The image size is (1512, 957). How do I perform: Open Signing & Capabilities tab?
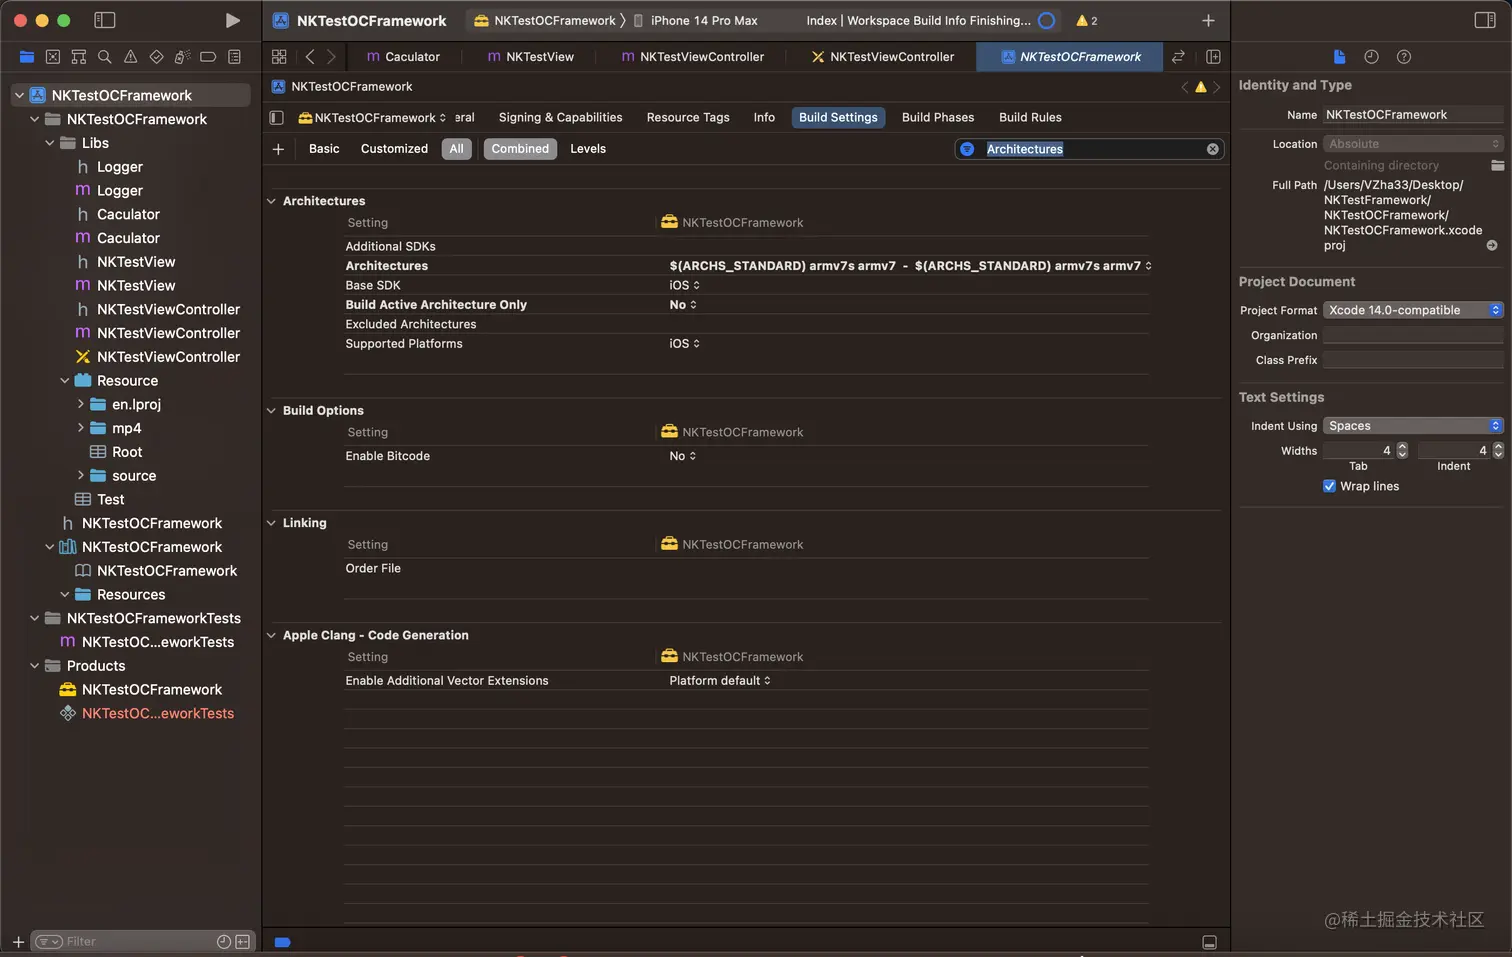tap(560, 118)
